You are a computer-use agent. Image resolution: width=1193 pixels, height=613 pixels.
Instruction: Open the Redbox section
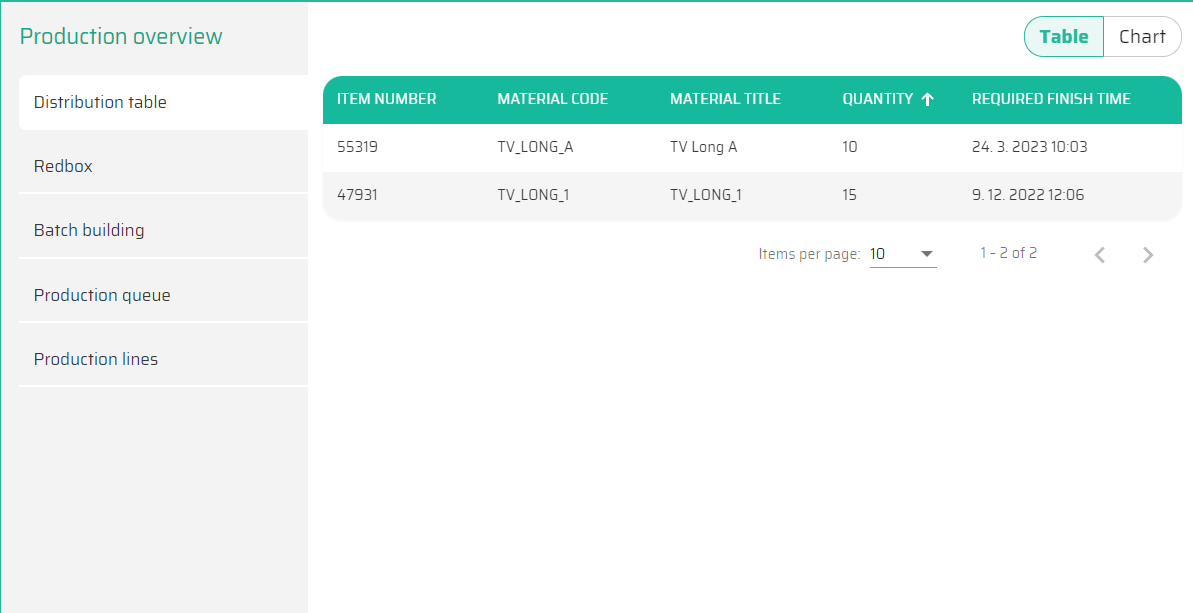[x=63, y=166]
